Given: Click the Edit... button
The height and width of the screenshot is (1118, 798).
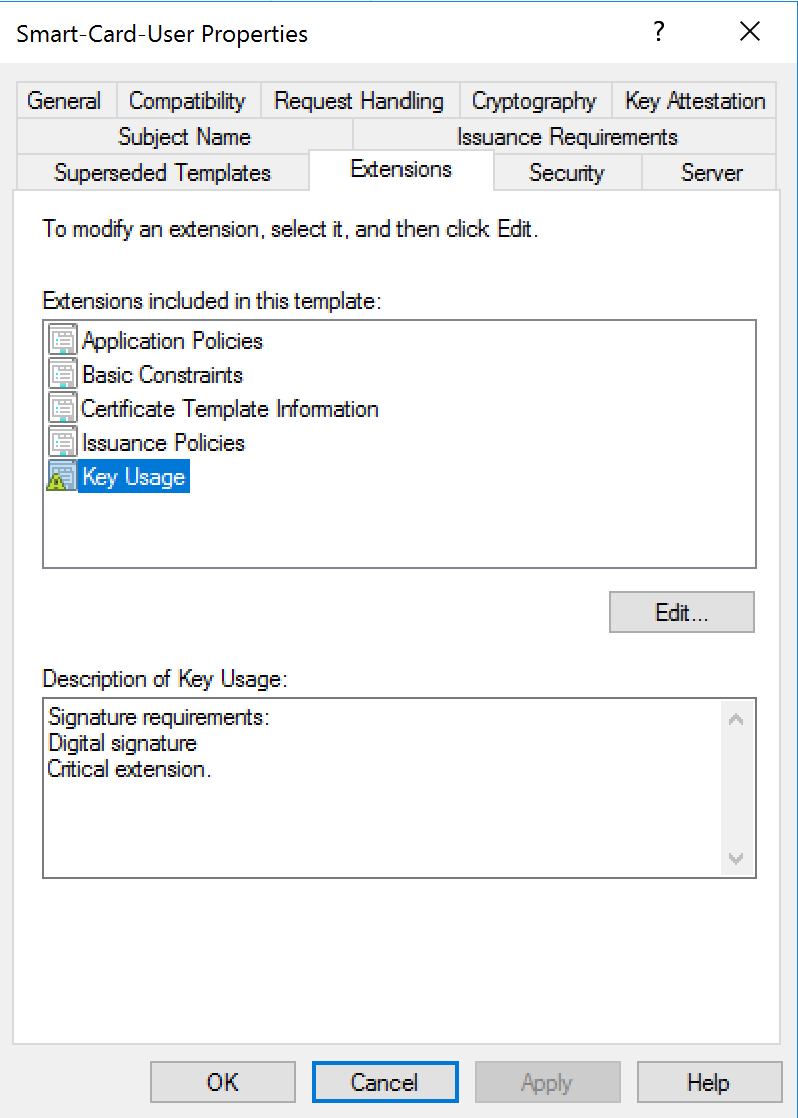Looking at the screenshot, I should pos(682,612).
